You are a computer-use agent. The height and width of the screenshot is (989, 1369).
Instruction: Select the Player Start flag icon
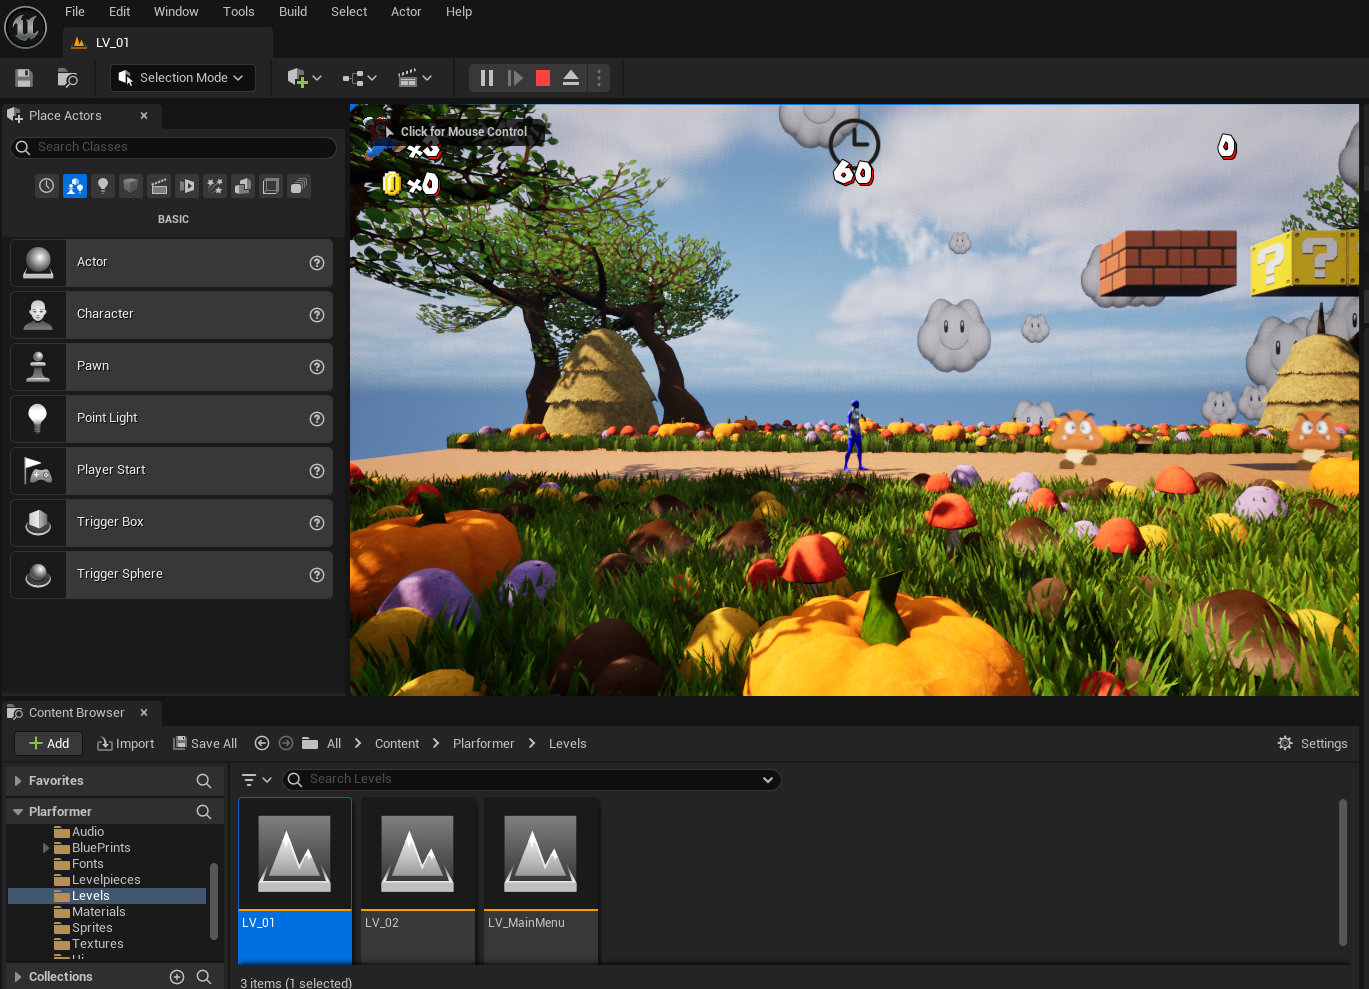click(38, 471)
